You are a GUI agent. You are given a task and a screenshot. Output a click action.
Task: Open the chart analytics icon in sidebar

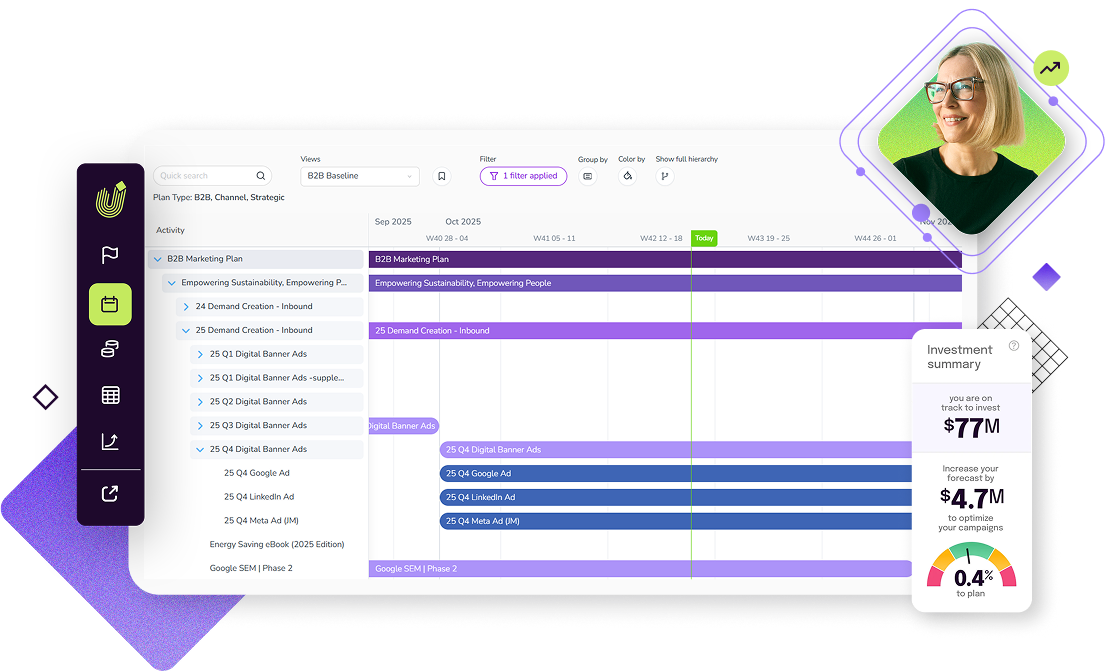110,441
